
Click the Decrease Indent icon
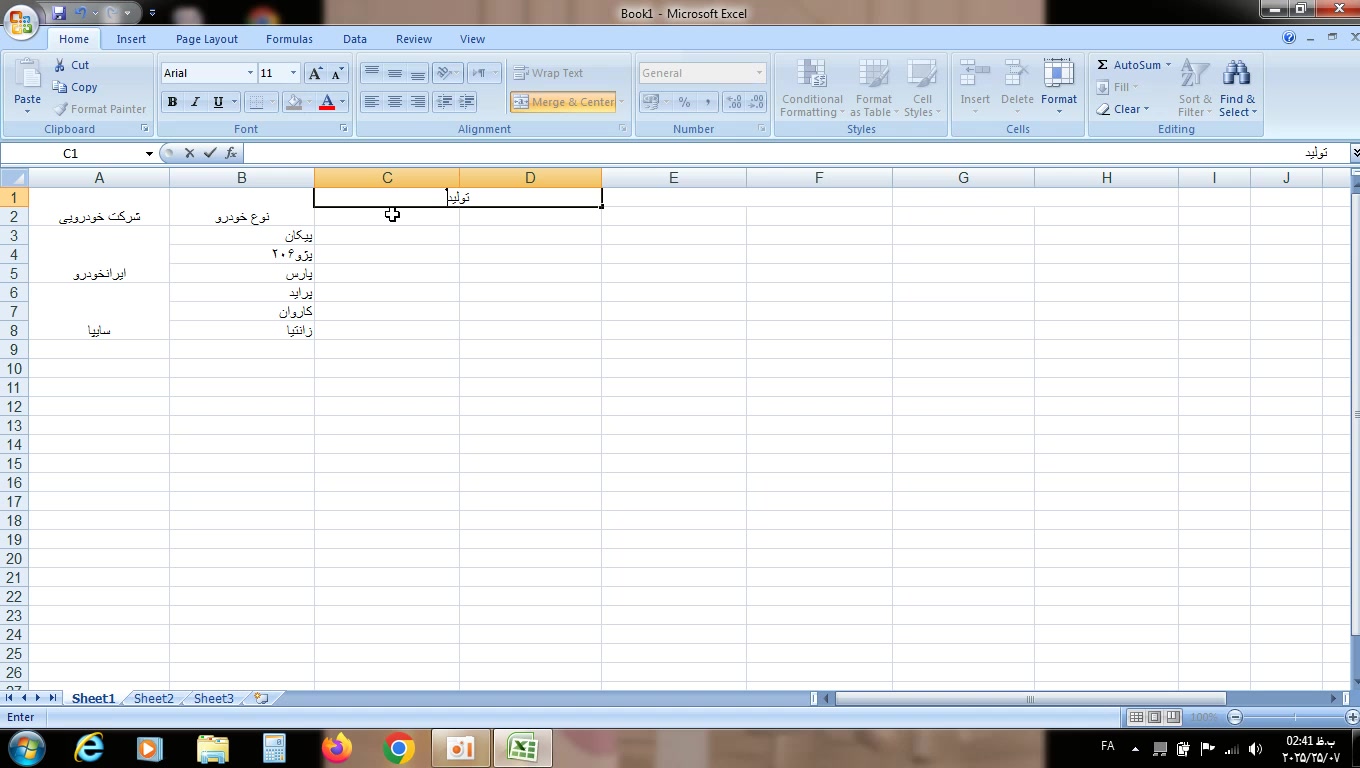coord(444,102)
